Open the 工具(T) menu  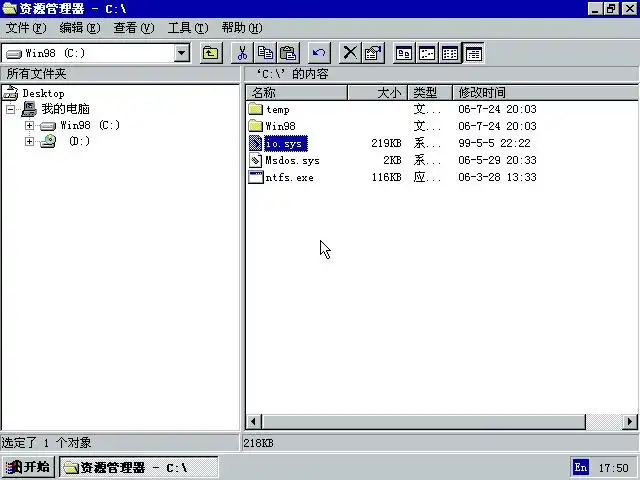click(188, 28)
